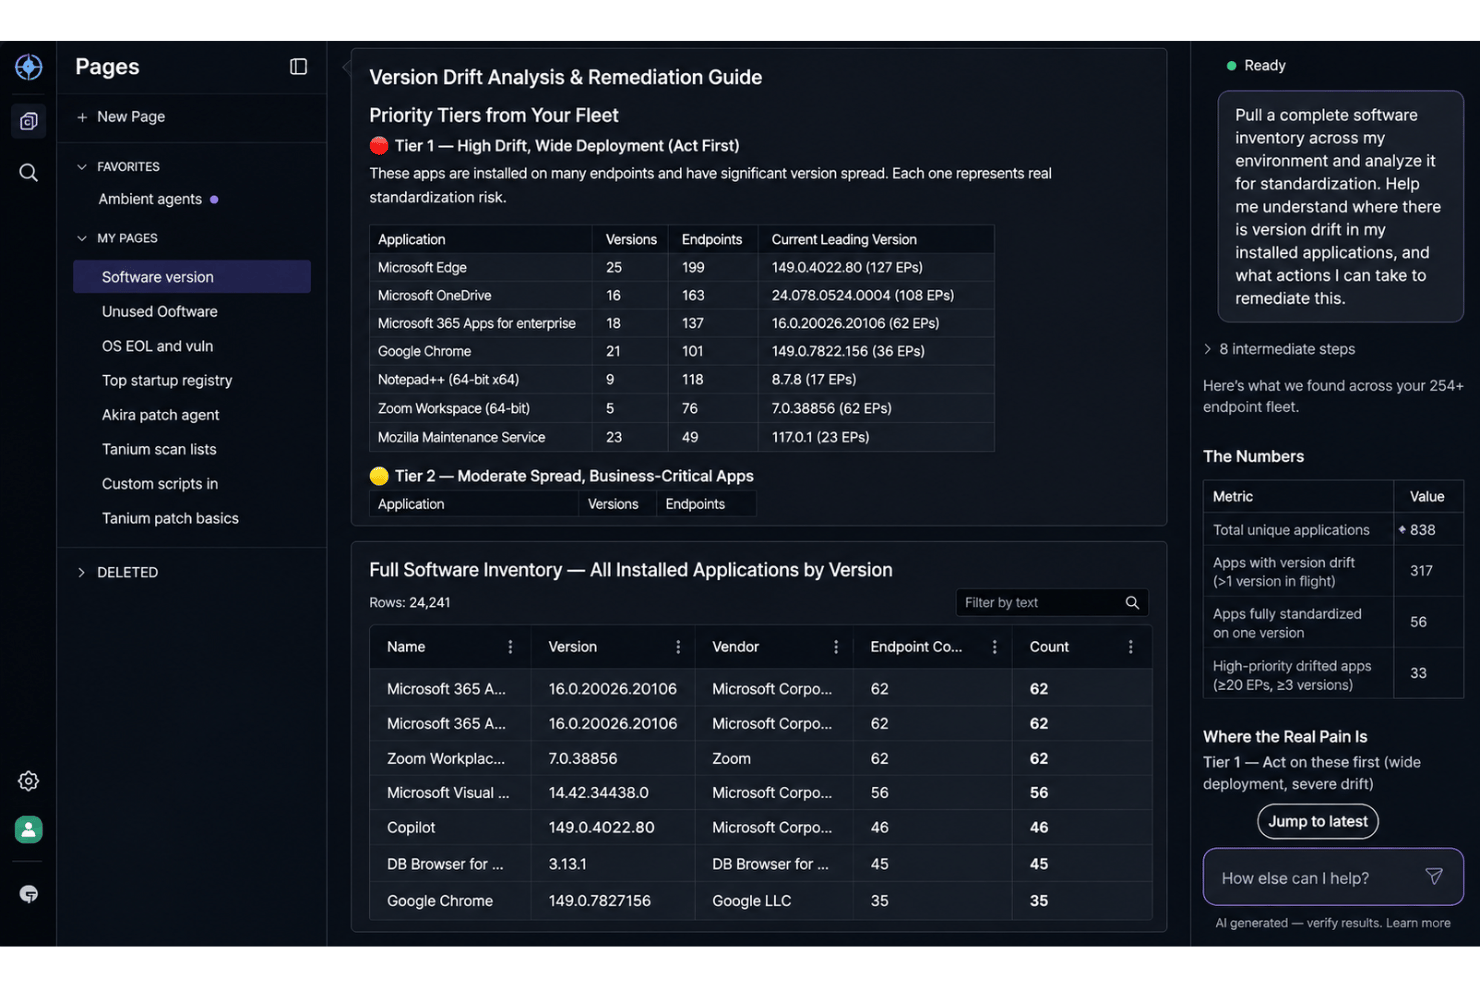Click the Rows: 24,241 label
This screenshot has height=987, width=1480.
coord(410,602)
